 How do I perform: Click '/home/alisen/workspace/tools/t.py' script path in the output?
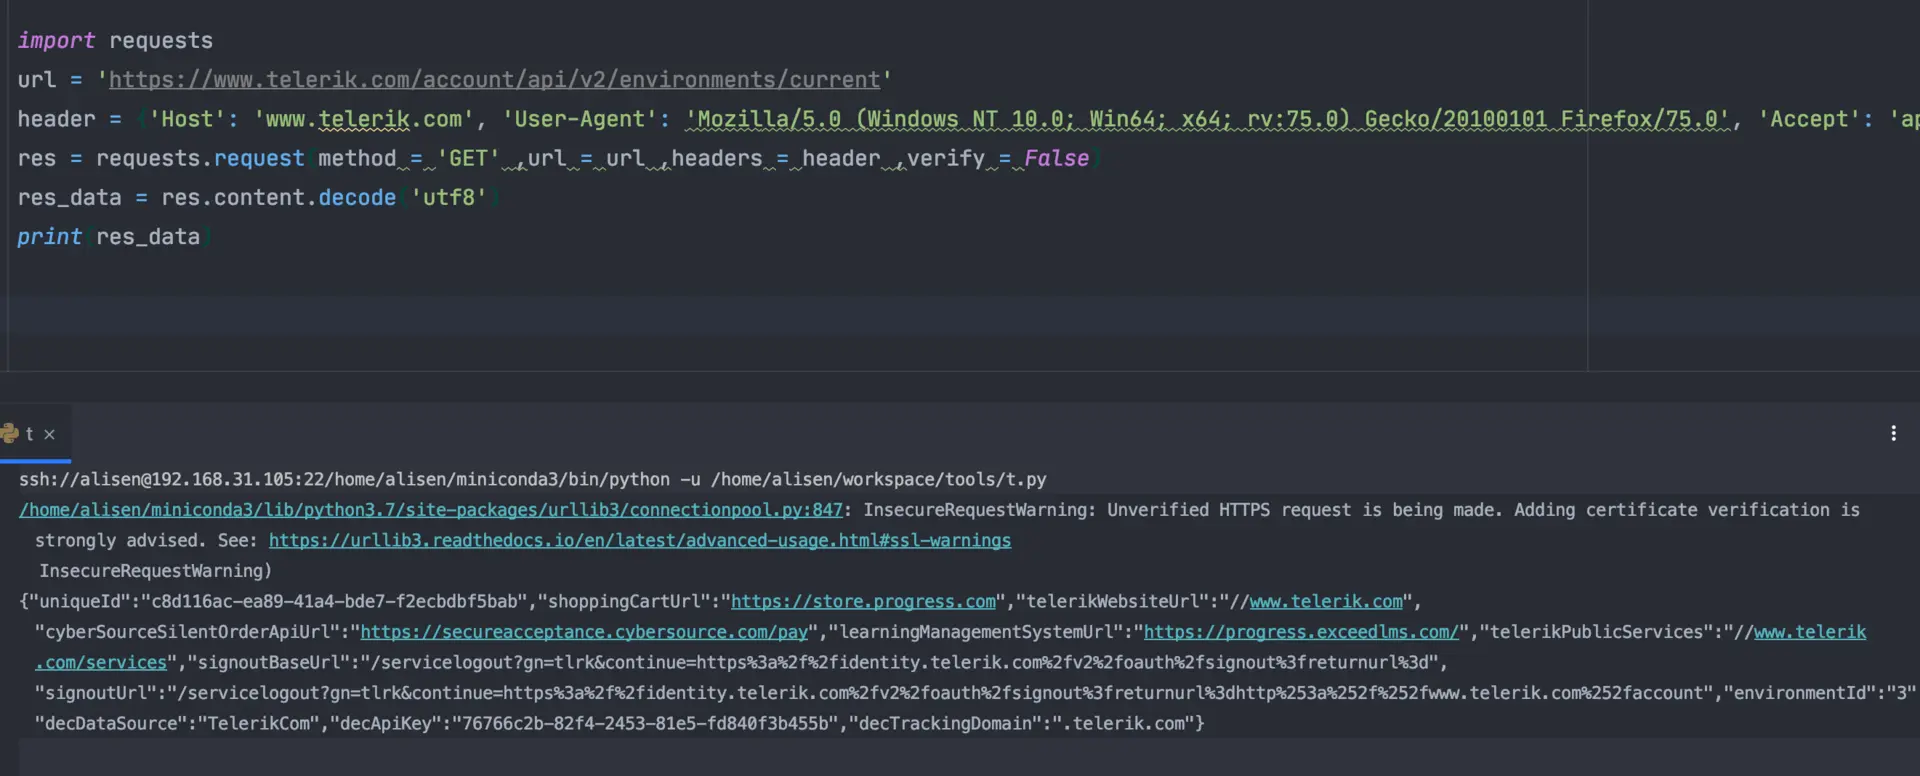[879, 479]
